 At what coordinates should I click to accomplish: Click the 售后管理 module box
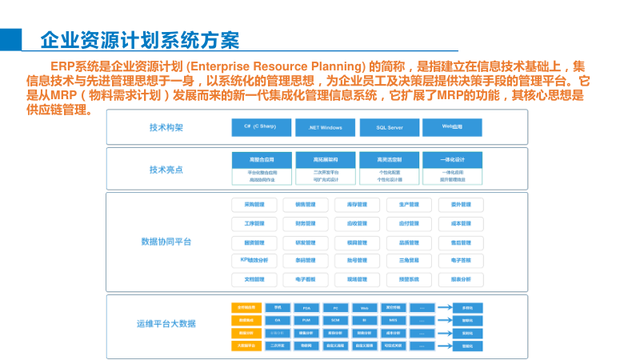click(461, 243)
